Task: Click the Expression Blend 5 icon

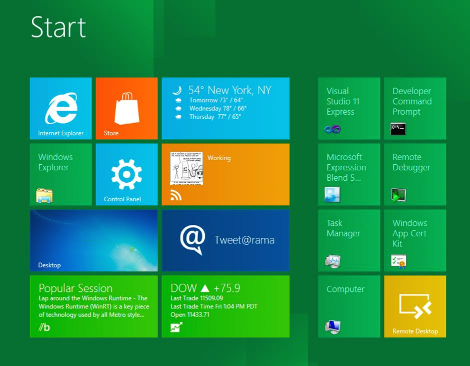Action: tap(332, 195)
